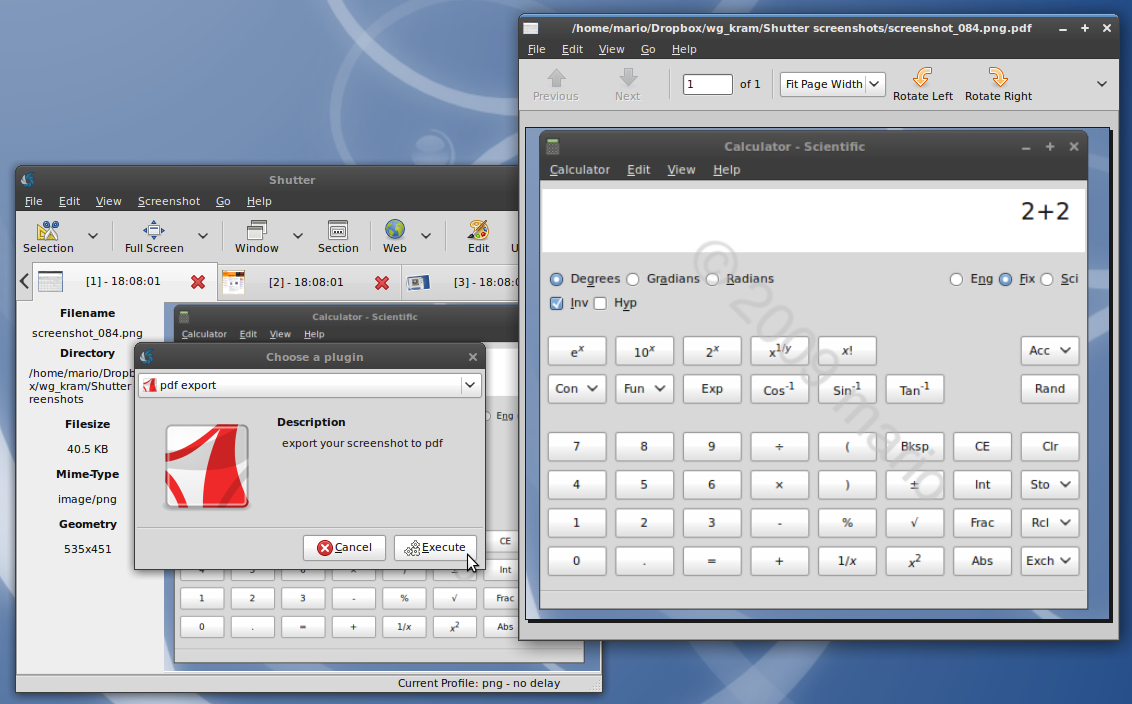Viewport: 1132px width, 704px height.
Task: Click the page number input field
Action: [707, 84]
